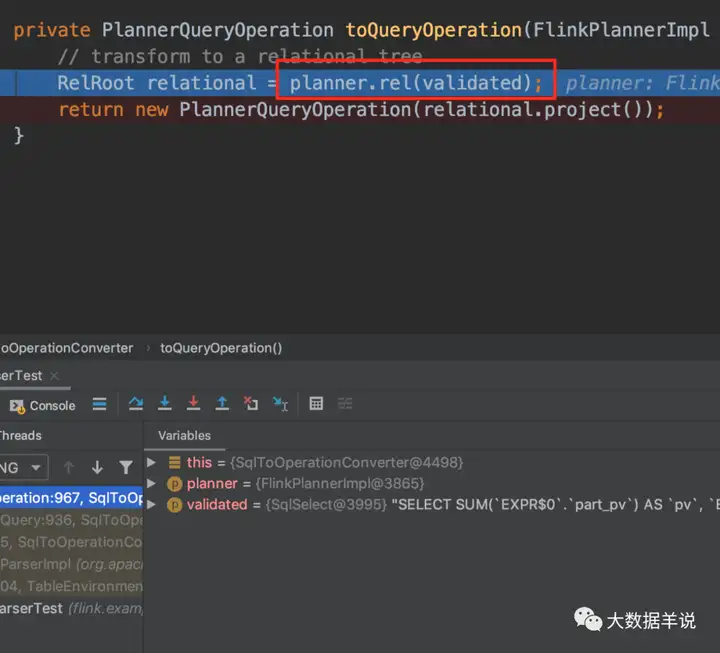Click the PlannerQueryOperation return type

pyautogui.click(x=218, y=30)
